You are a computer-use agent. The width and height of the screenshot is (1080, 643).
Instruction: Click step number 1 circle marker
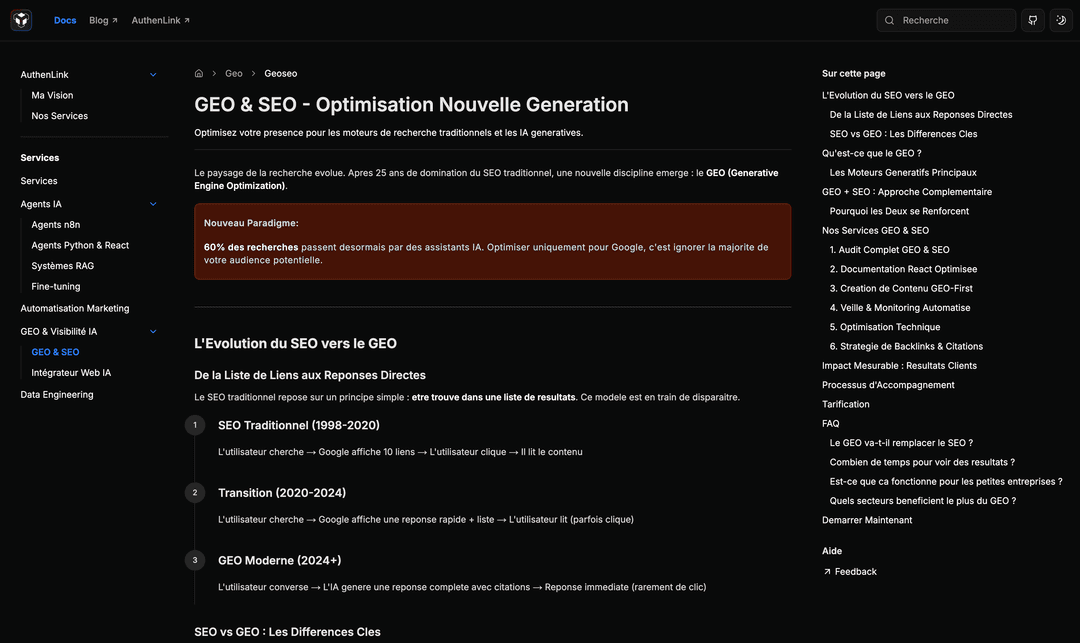pos(195,425)
